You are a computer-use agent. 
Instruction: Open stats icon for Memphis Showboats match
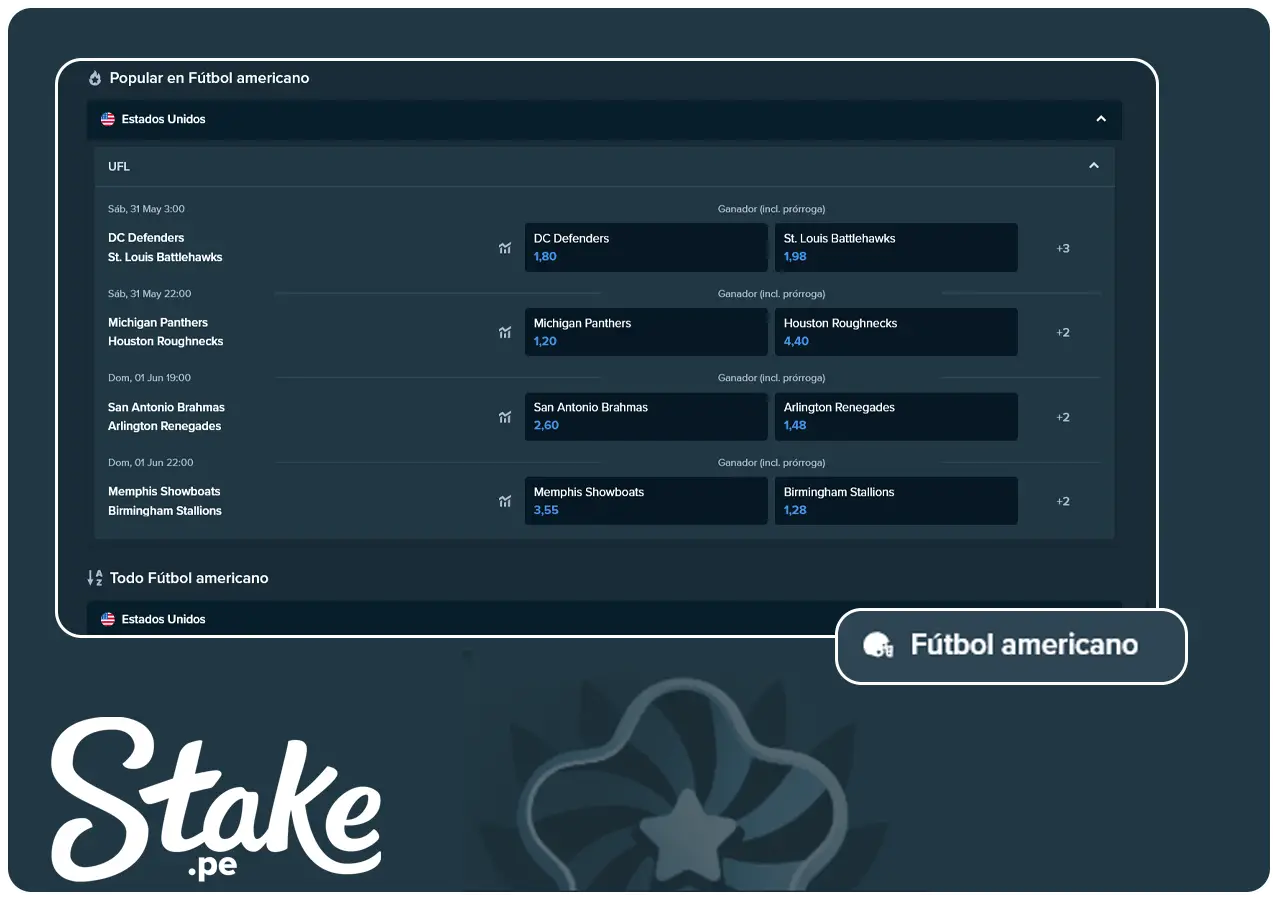coord(505,501)
